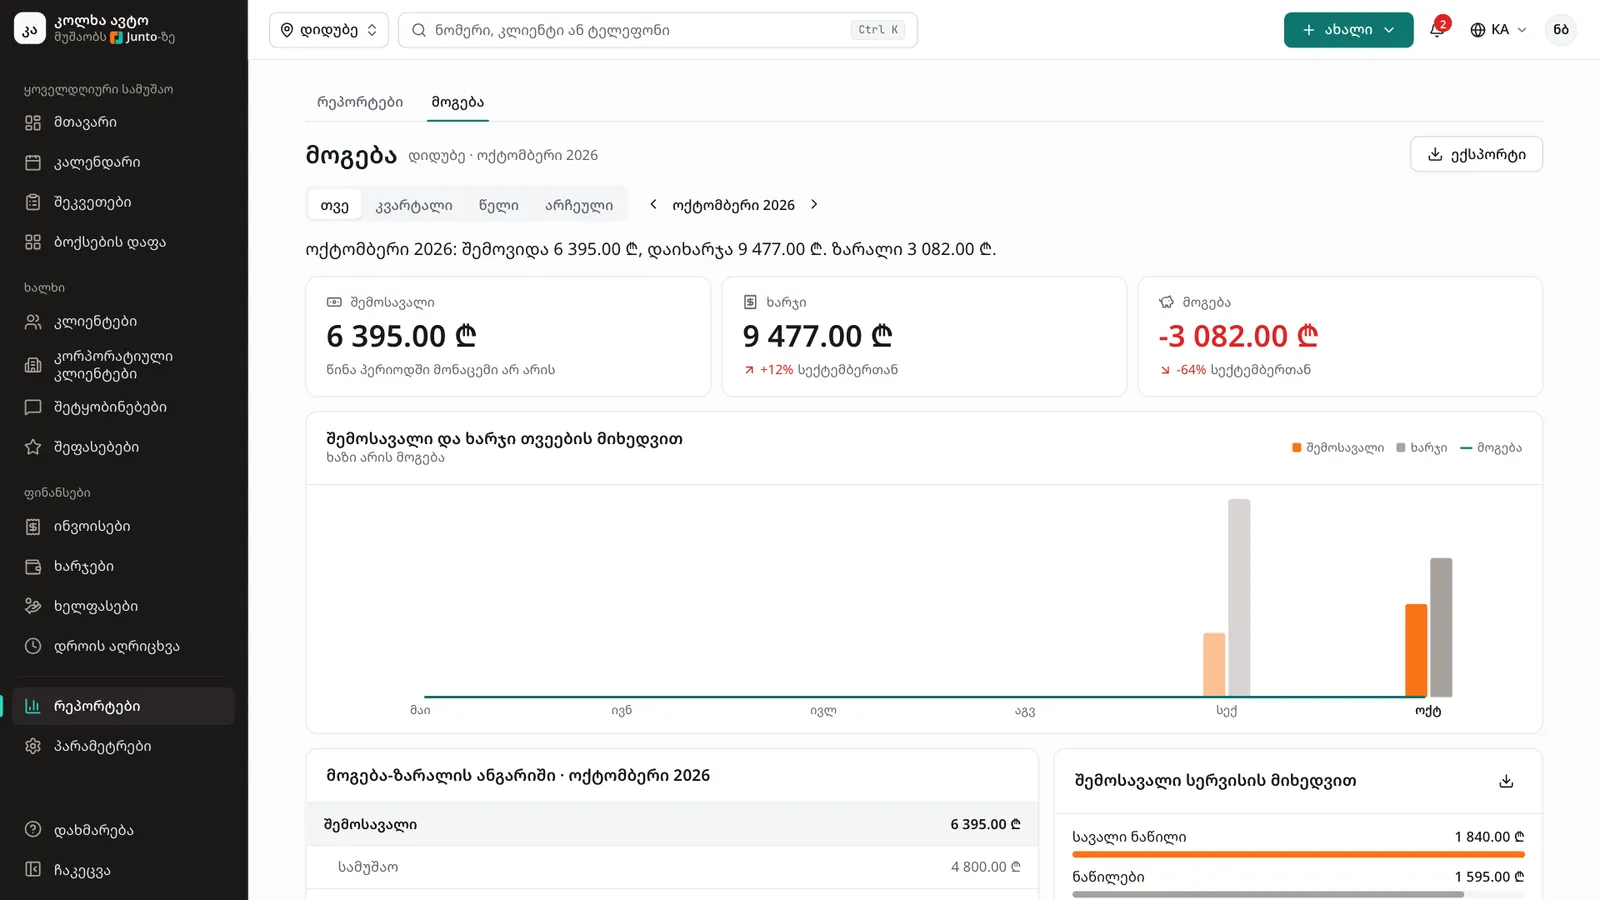Expand the ახალი create button menu
Viewport: 1600px width, 900px height.
coord(1348,30)
